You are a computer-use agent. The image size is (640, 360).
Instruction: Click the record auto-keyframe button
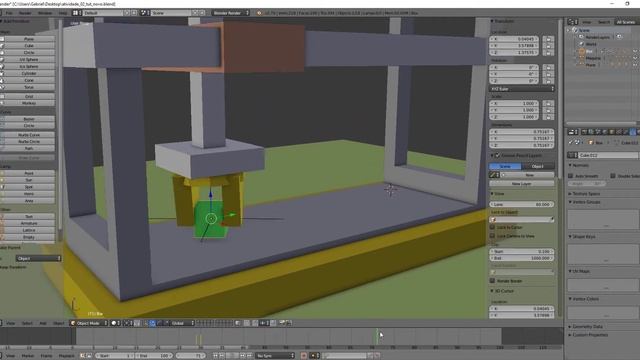[x=304, y=356]
